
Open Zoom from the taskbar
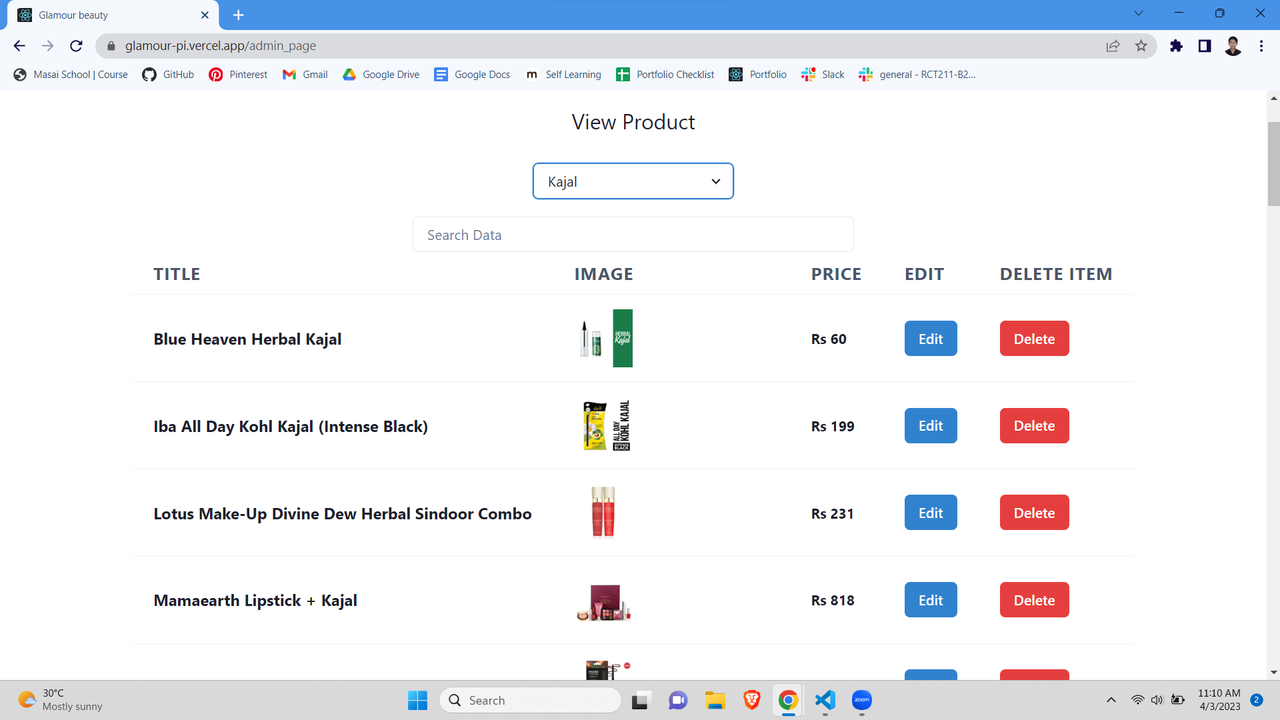[x=862, y=700]
